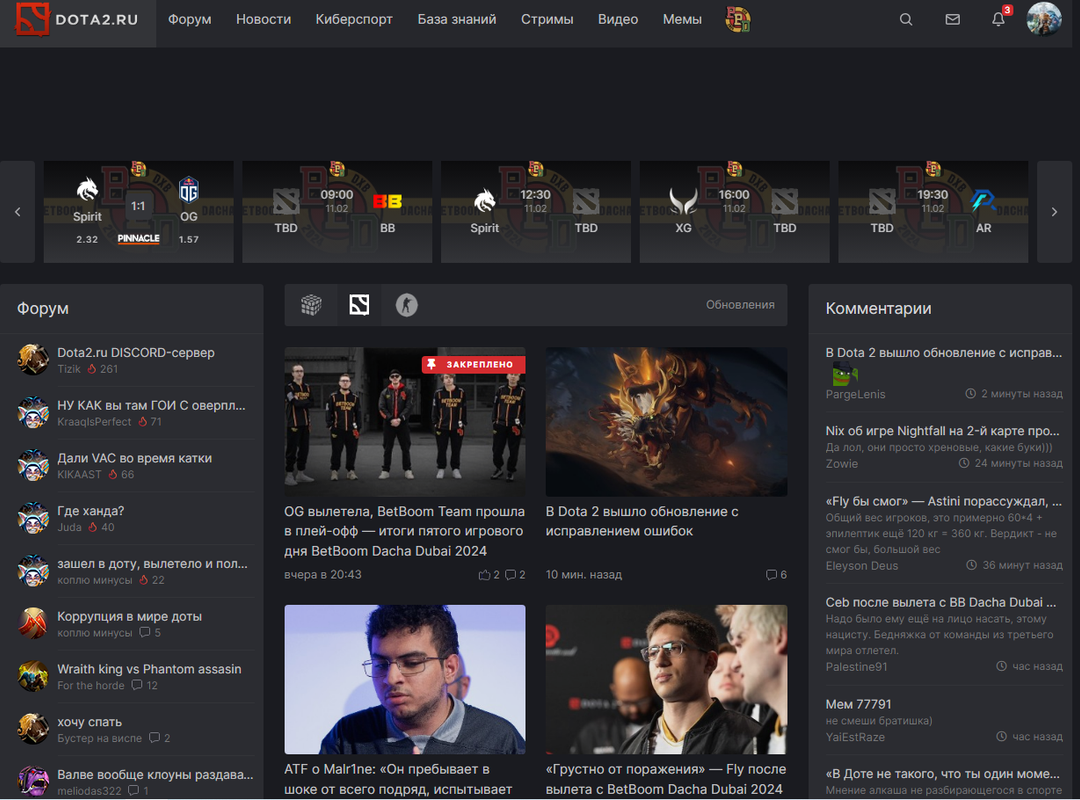Open the Форум menu item
This screenshot has height=800, width=1080.
pyautogui.click(x=189, y=19)
